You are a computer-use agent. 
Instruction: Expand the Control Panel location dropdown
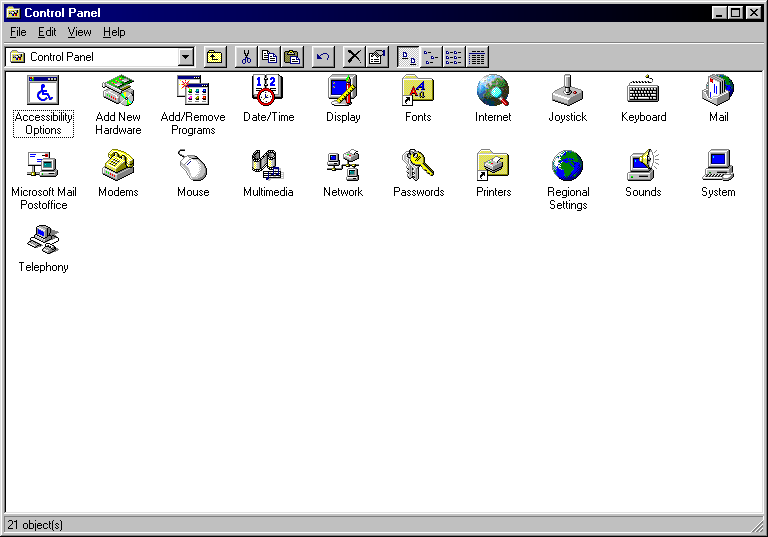tap(185, 57)
